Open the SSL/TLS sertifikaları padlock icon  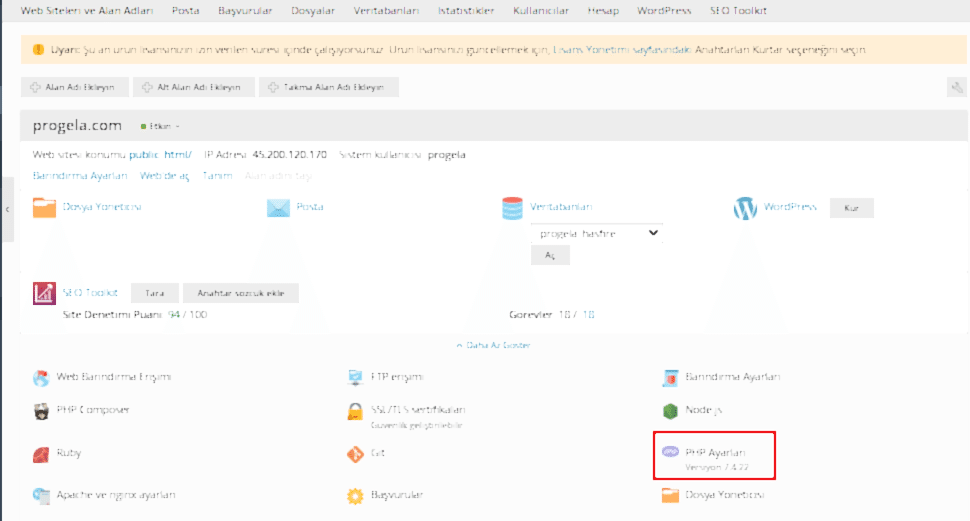click(354, 410)
